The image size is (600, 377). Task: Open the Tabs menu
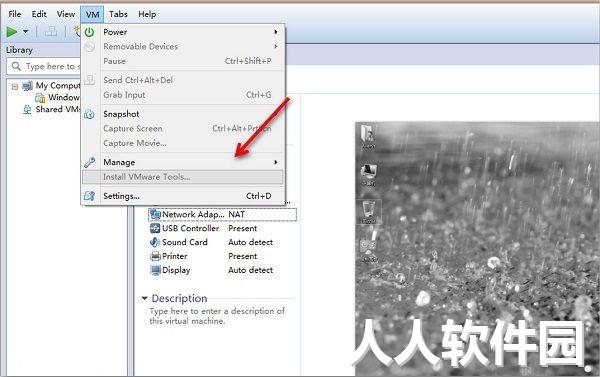tap(118, 14)
